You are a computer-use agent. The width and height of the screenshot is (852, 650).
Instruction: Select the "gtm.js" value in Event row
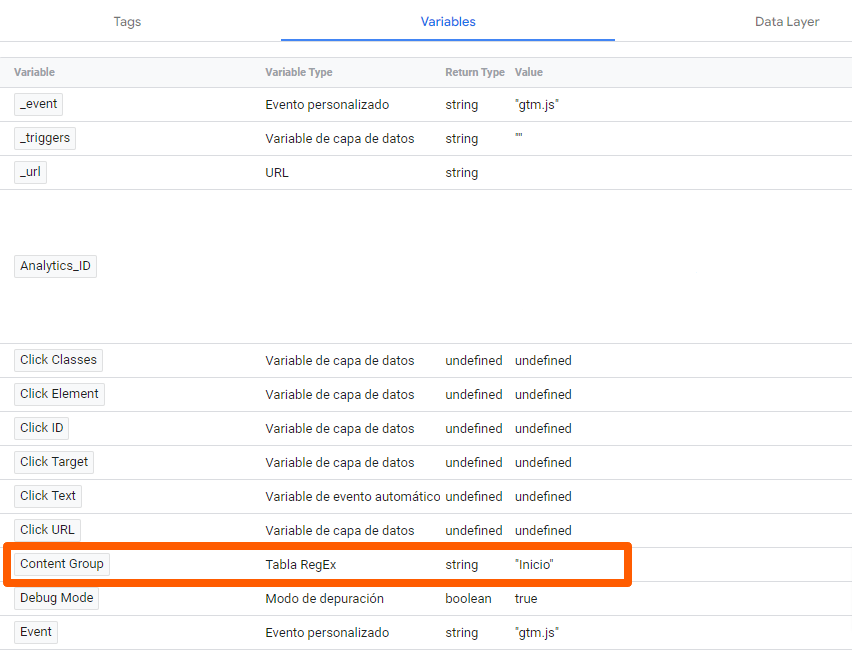pos(537,633)
